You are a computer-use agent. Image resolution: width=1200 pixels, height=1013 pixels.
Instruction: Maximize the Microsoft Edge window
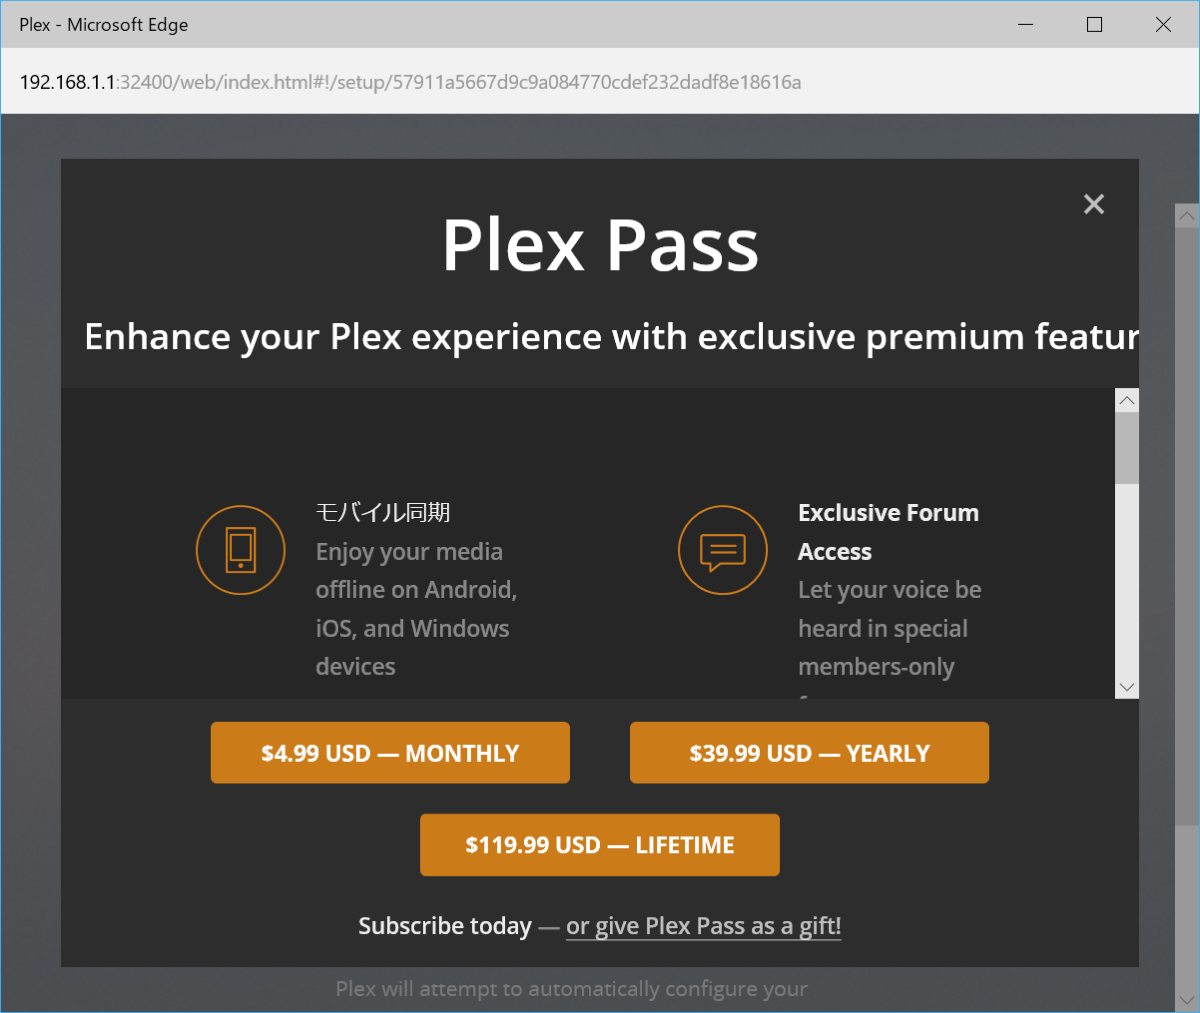1094,25
